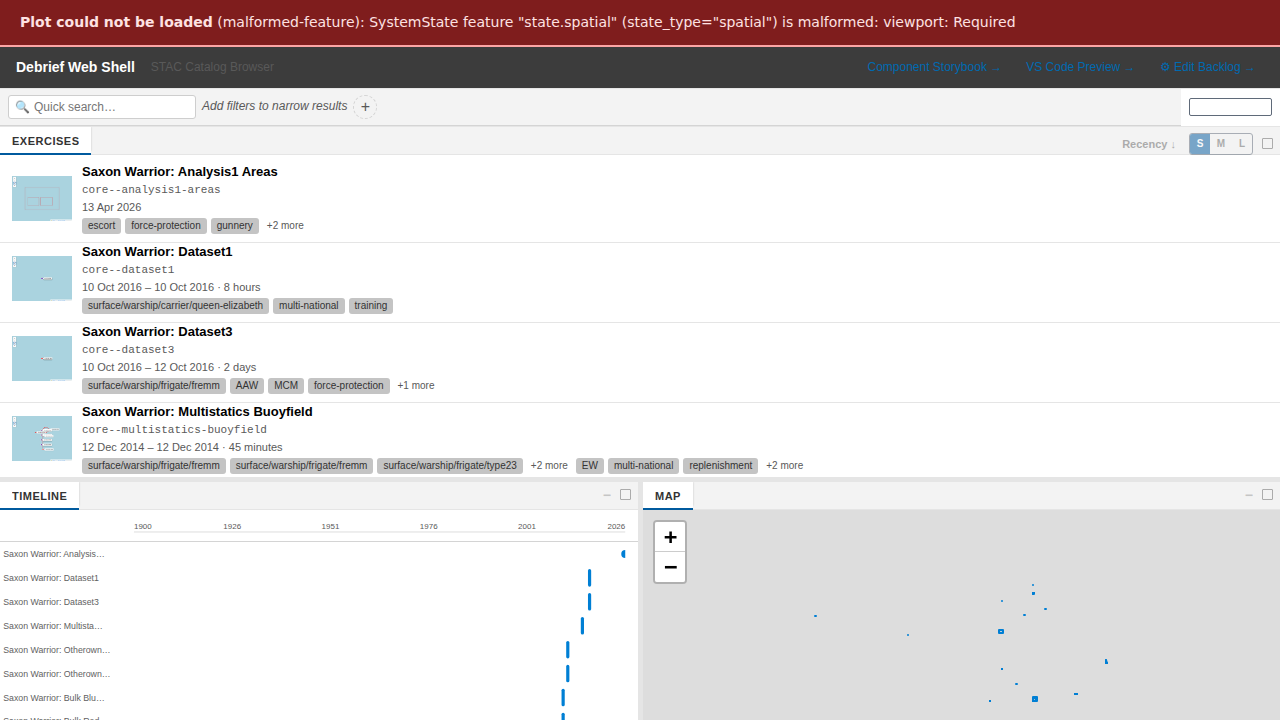The image size is (1280, 720).
Task: Filter by force-protection tag on Analysis1 Areas
Action: (166, 226)
